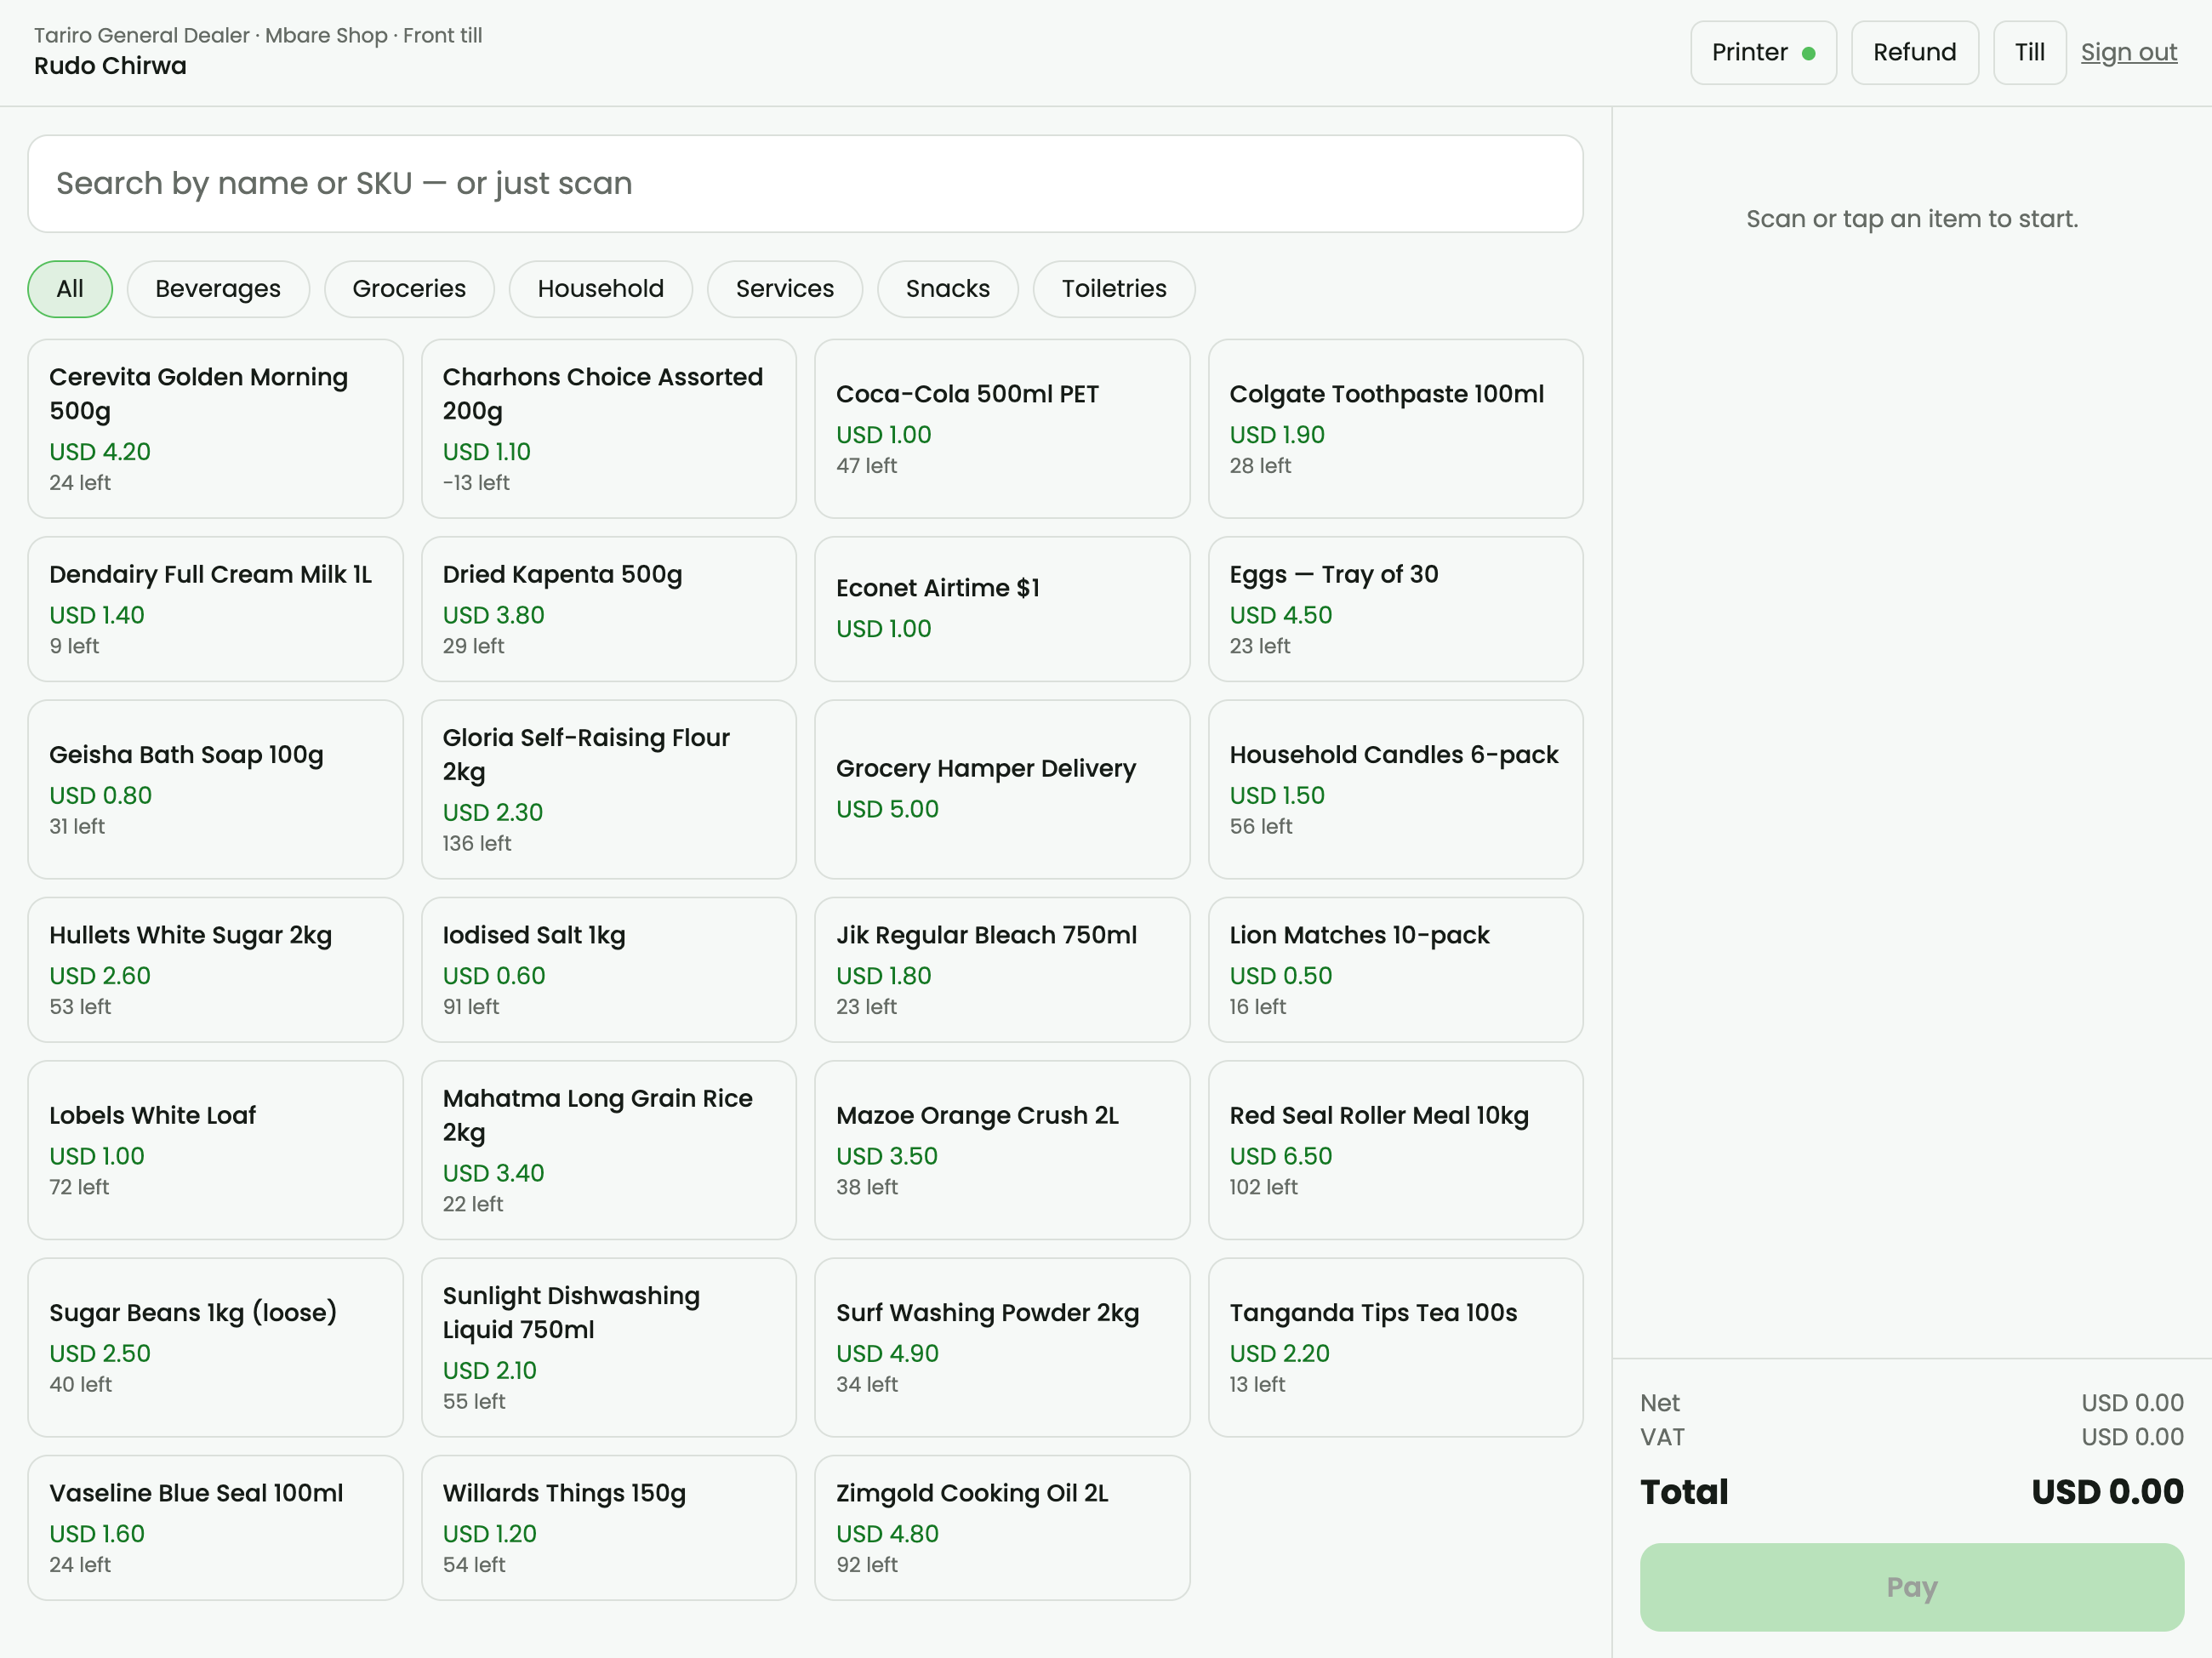Tap the Dried Kapenta 500g card
Viewport: 2212px width, 1658px height.
[x=608, y=609]
